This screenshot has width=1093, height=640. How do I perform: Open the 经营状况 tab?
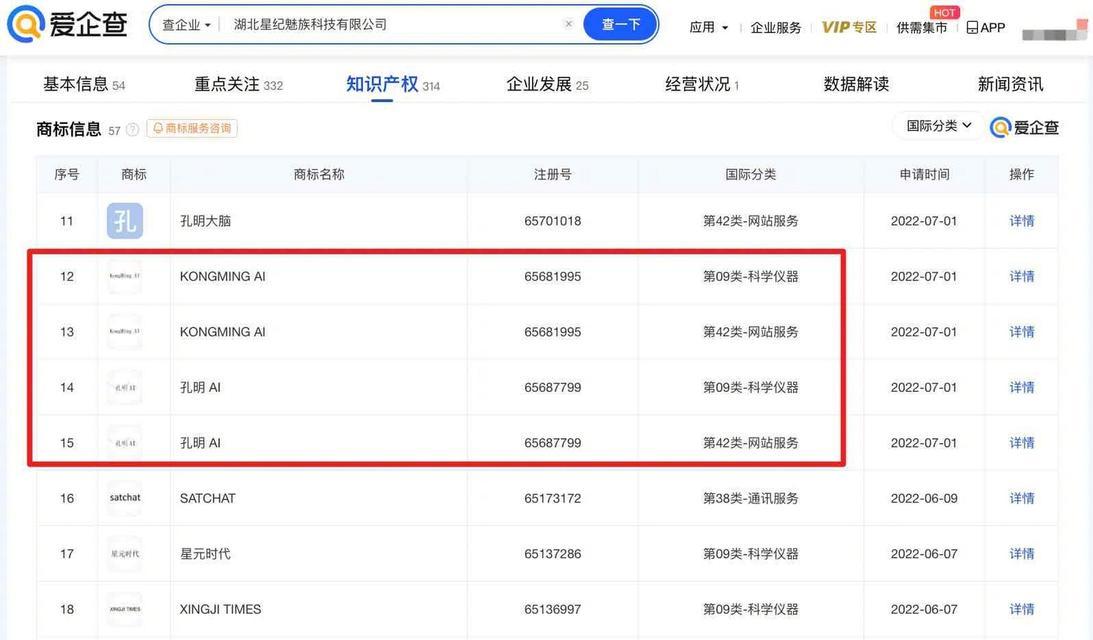pos(702,84)
